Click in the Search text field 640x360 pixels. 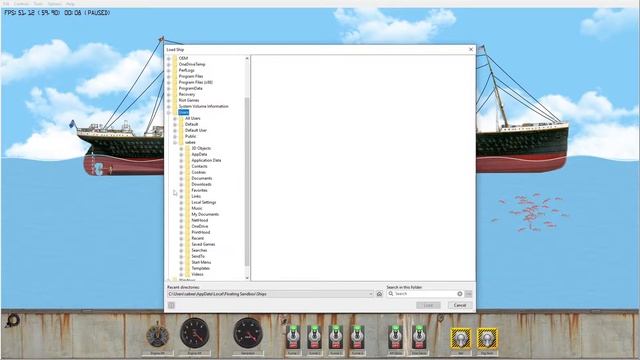click(x=424, y=294)
